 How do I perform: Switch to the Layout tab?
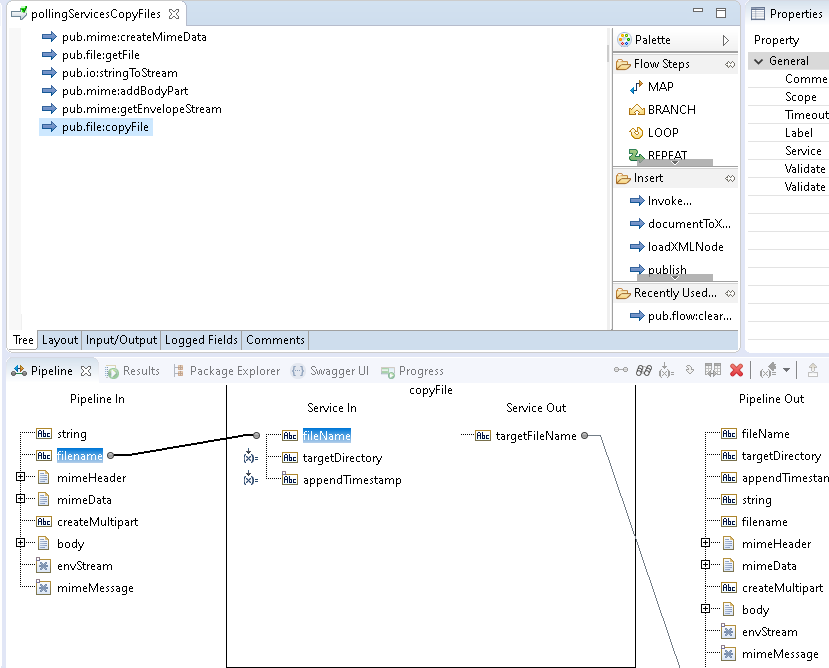[59, 340]
